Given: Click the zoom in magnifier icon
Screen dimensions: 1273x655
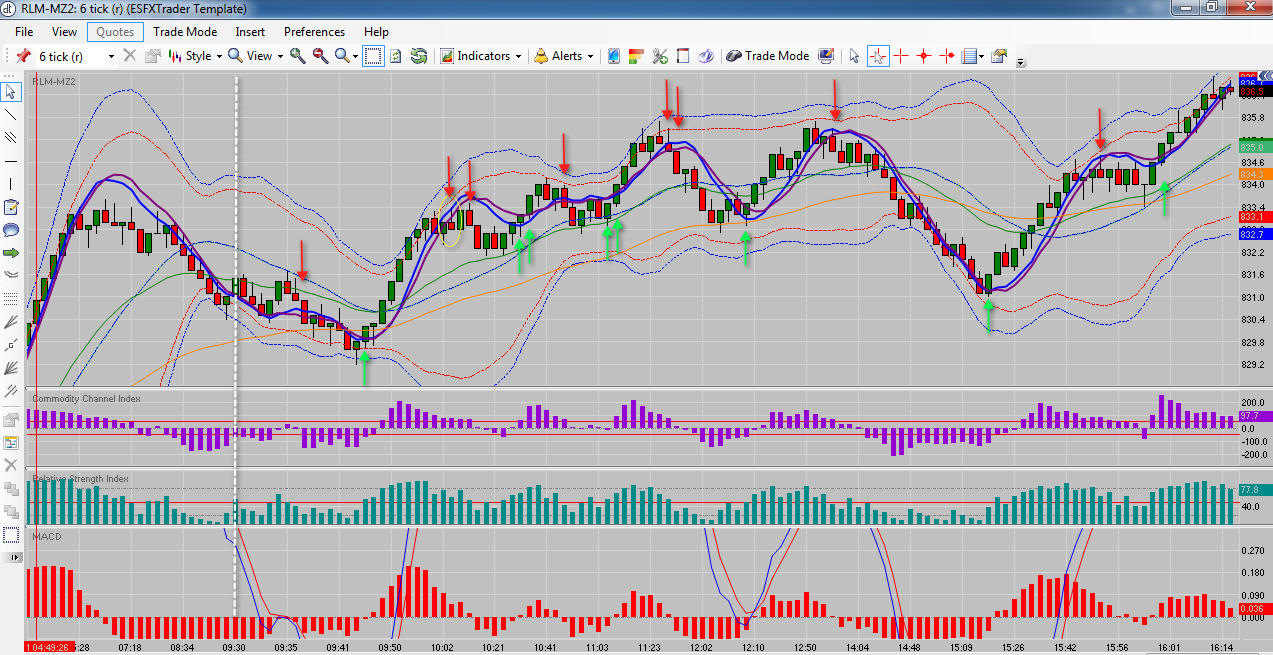Looking at the screenshot, I should [297, 56].
